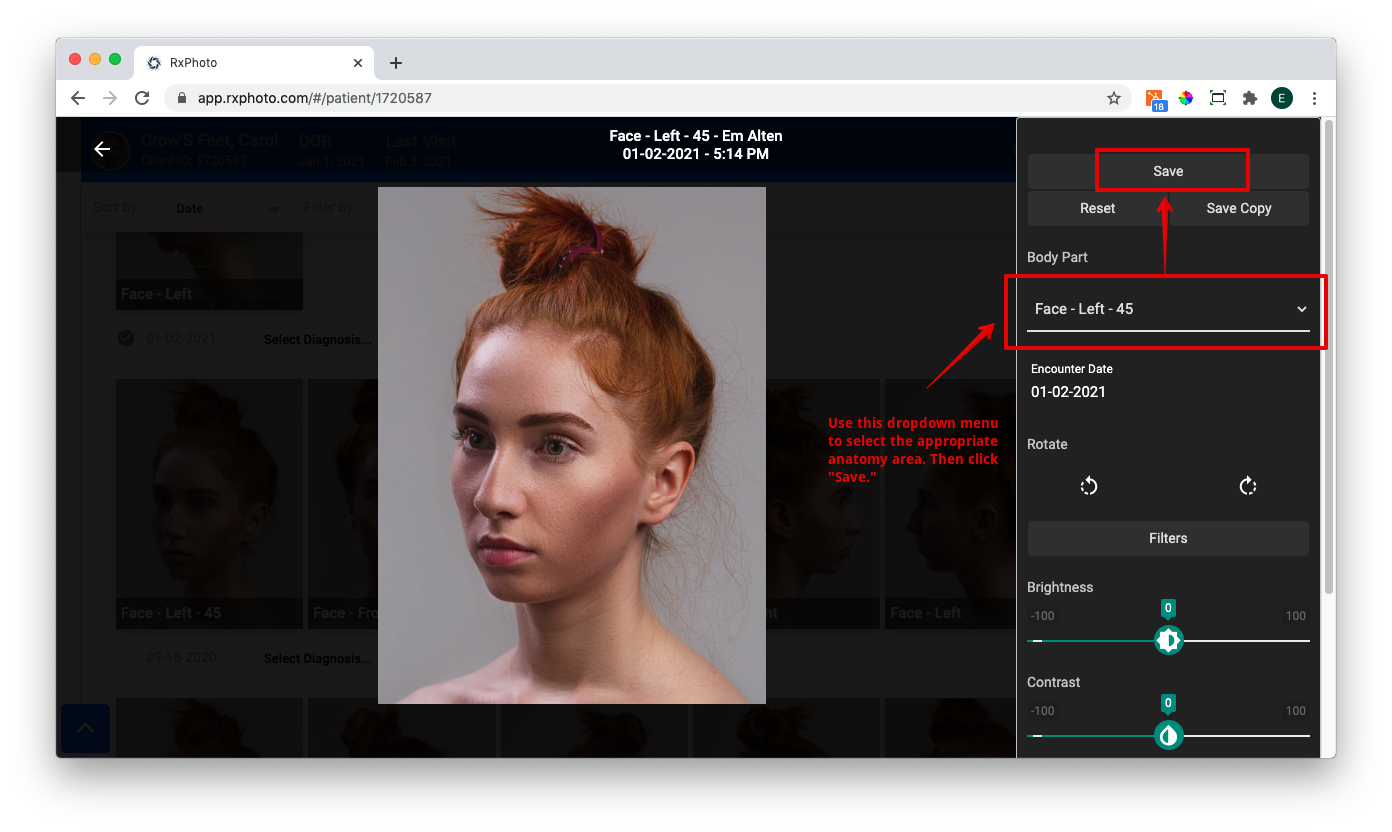Click the timestamp '01-02-2021 - 5:14 PM'
1392x832 pixels.
(695, 154)
